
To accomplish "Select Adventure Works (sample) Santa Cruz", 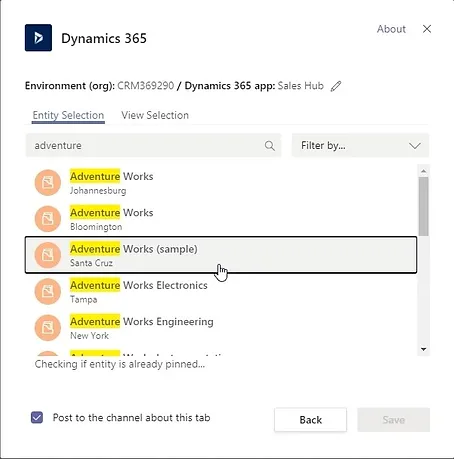I will (221, 255).
